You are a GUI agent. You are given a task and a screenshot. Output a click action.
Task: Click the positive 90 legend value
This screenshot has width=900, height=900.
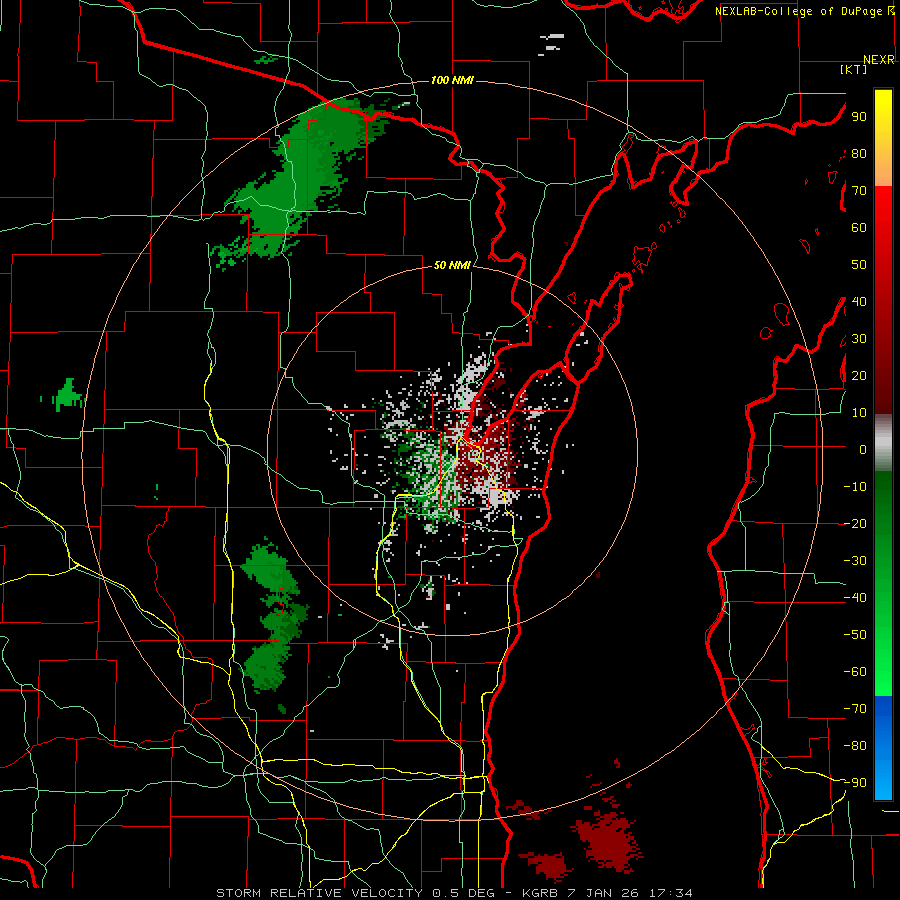(x=859, y=117)
